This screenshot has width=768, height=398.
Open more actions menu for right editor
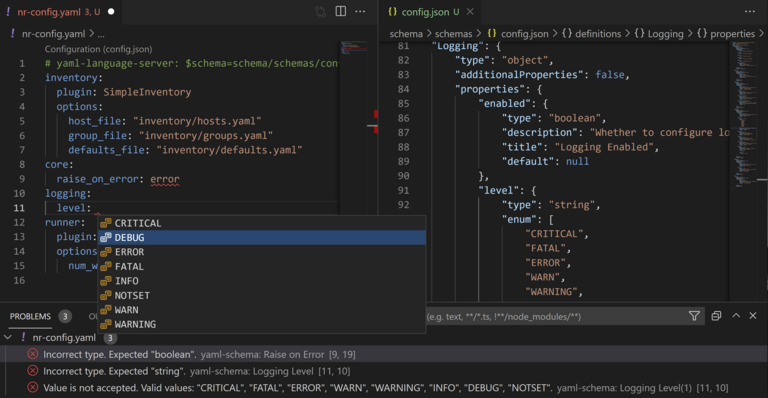750,11
